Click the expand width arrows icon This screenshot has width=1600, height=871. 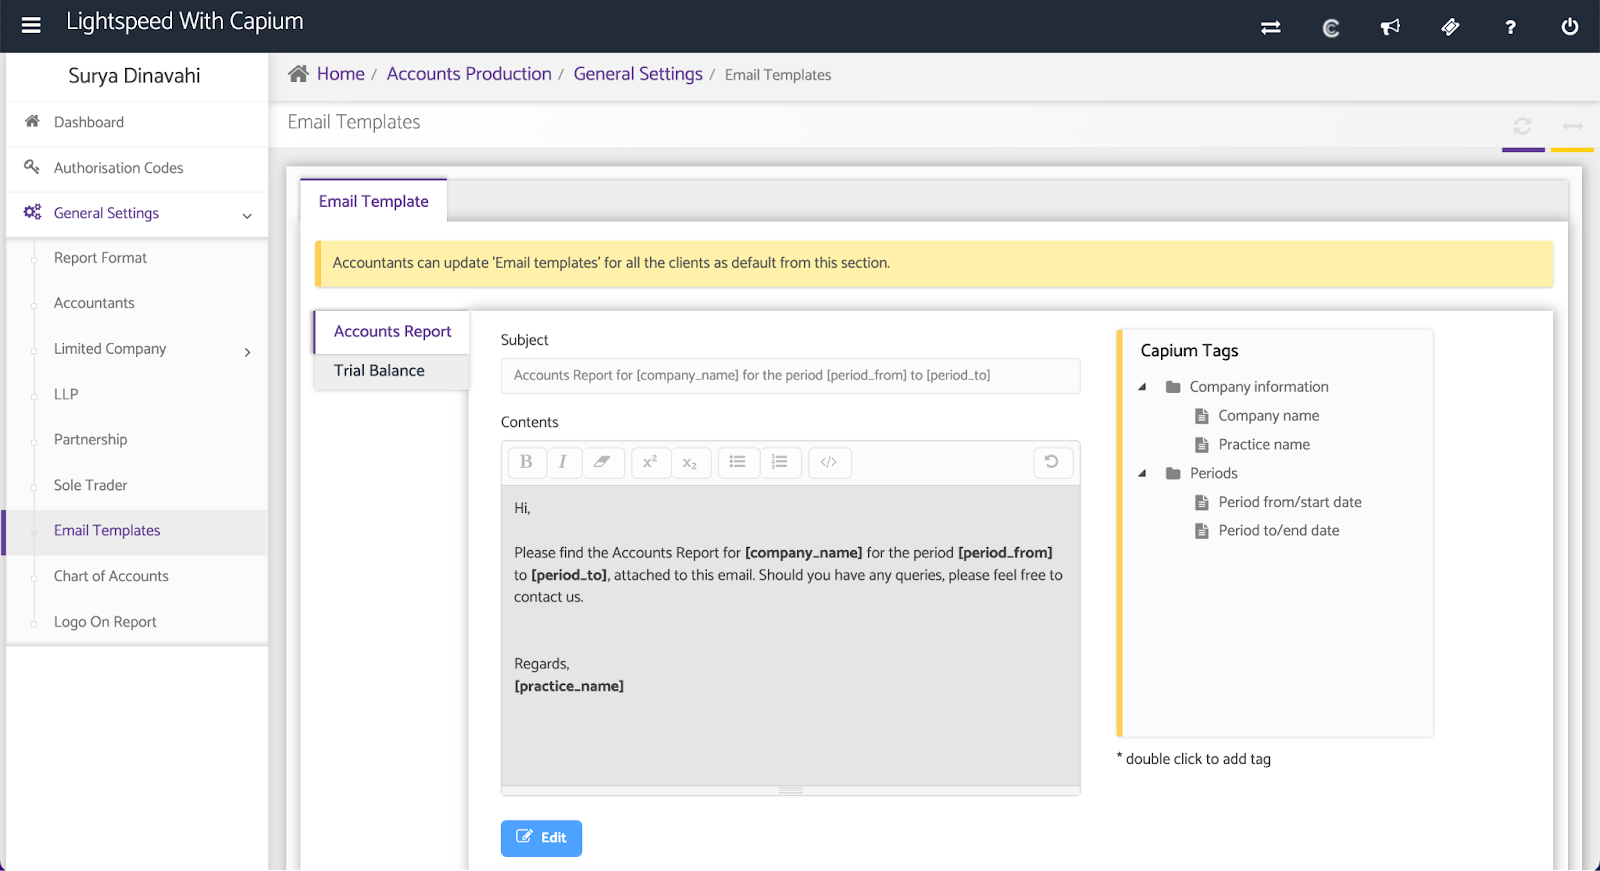click(1573, 126)
